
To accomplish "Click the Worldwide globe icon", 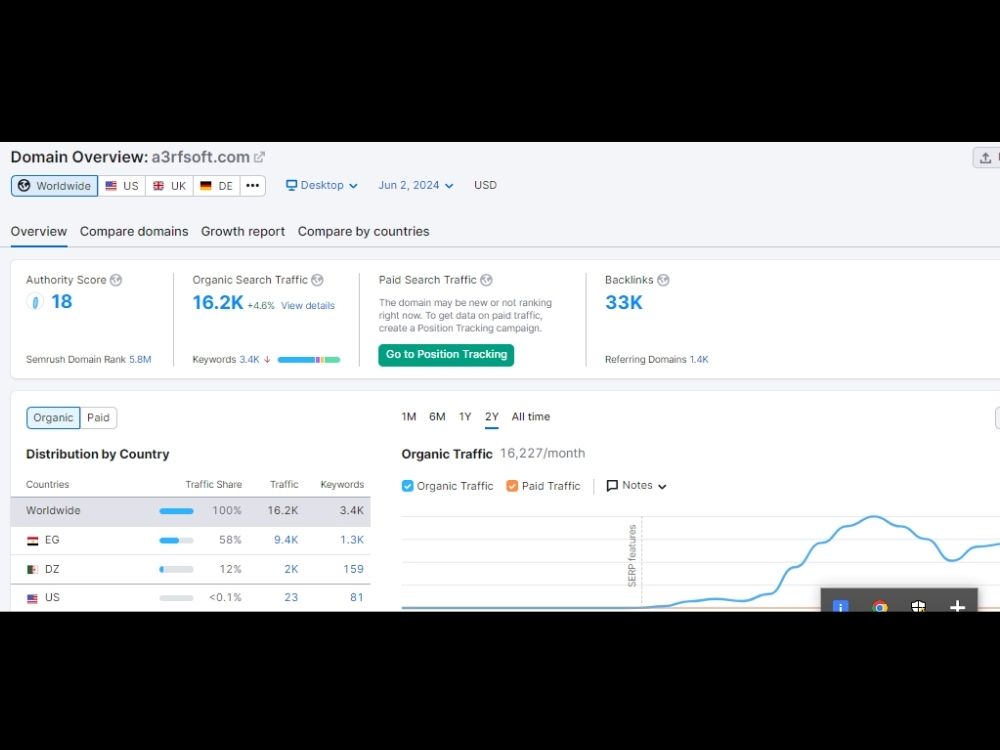I will (x=24, y=186).
